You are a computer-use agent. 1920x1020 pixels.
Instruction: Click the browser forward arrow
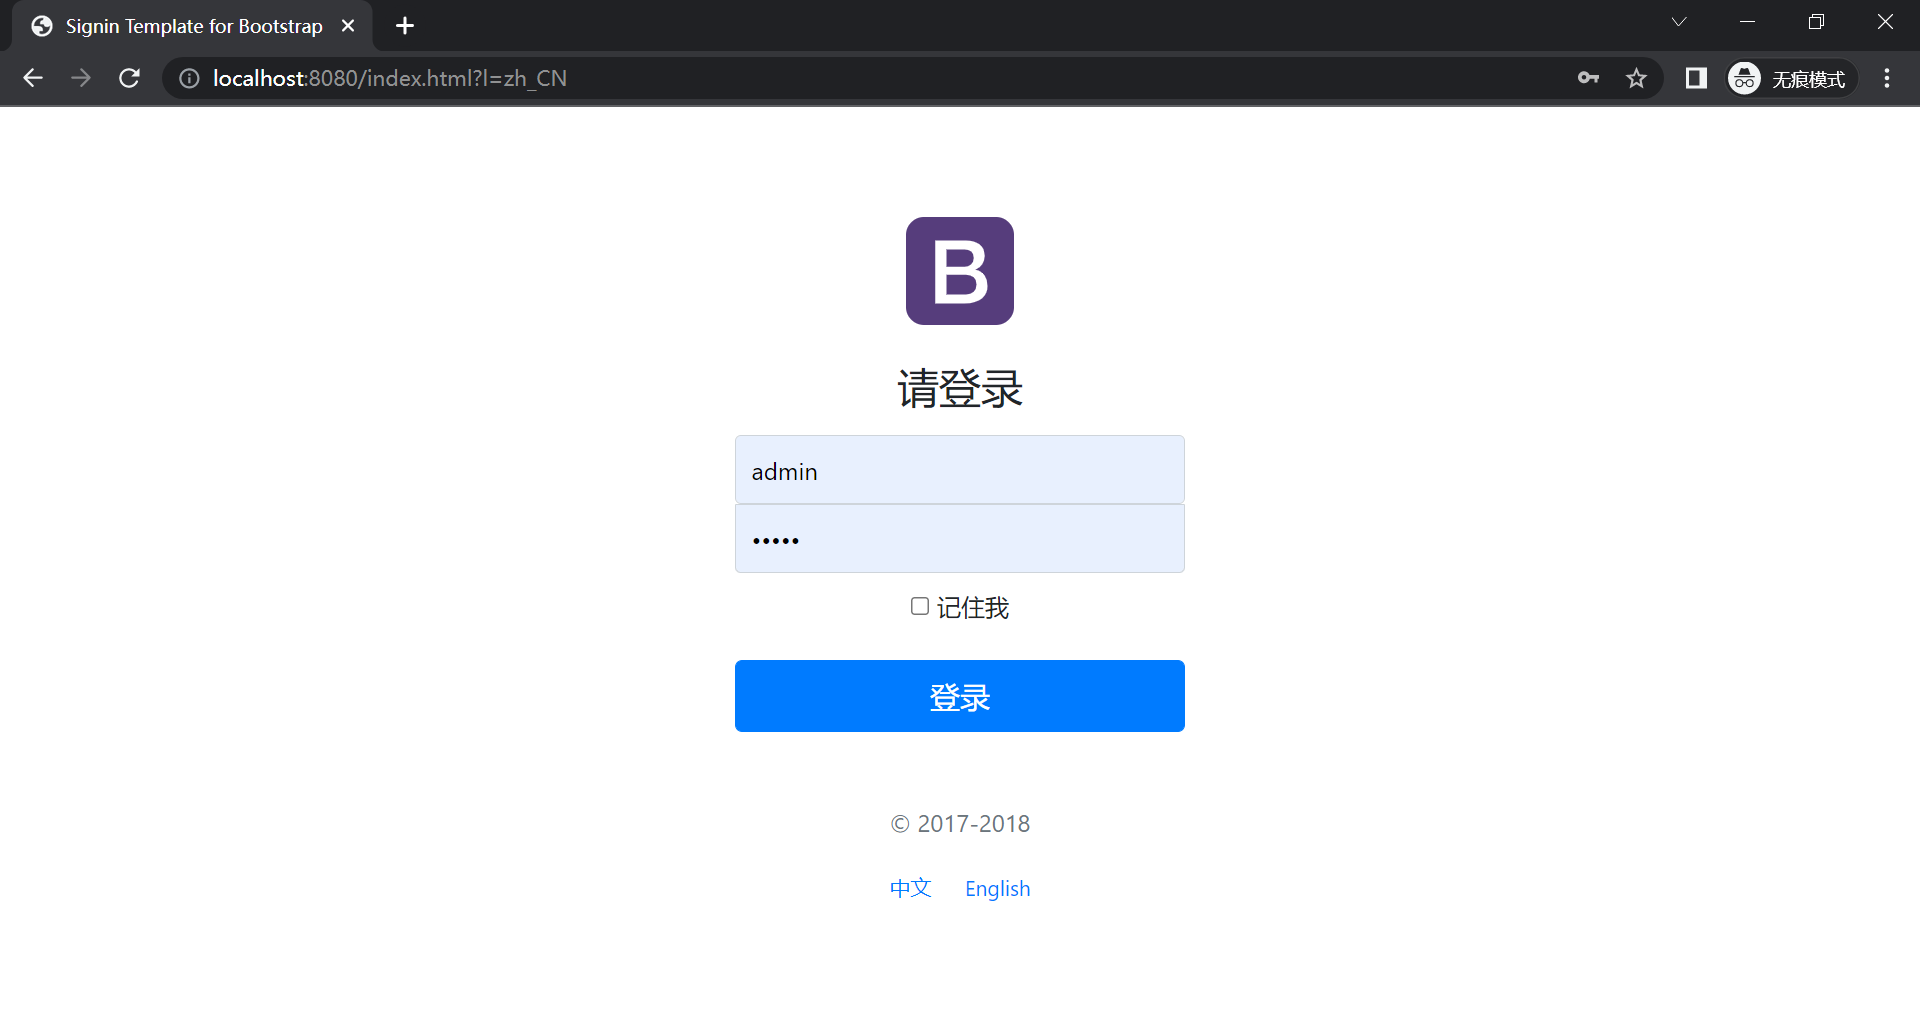[81, 78]
